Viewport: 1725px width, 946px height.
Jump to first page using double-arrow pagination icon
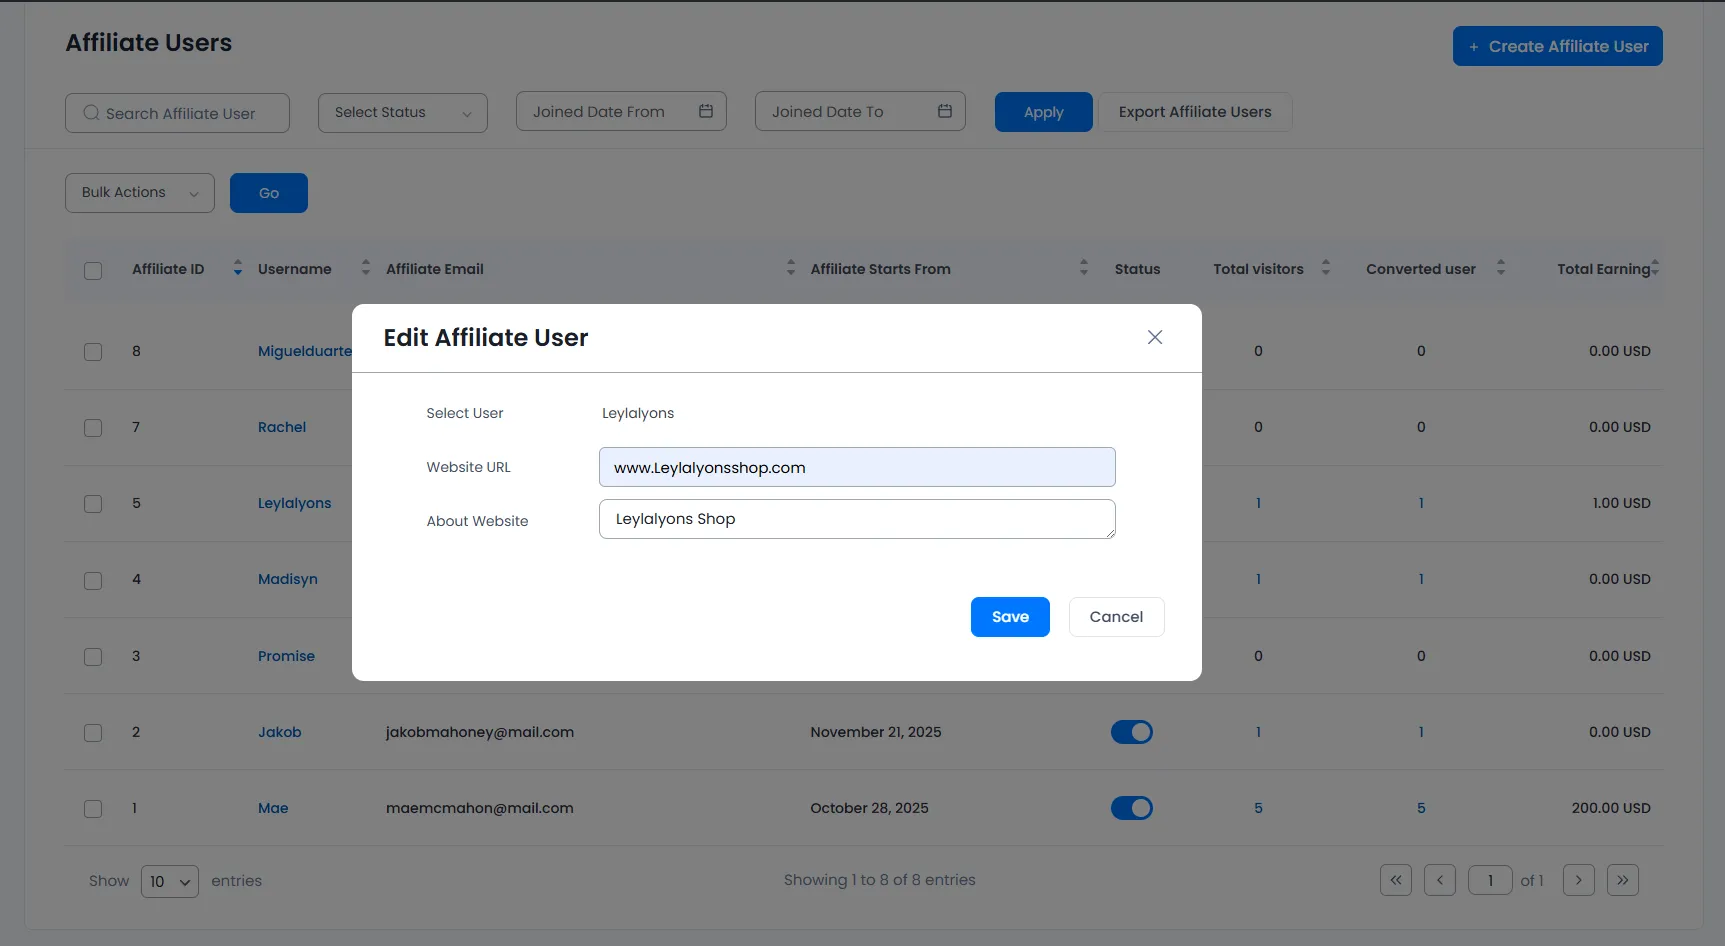[1396, 880]
